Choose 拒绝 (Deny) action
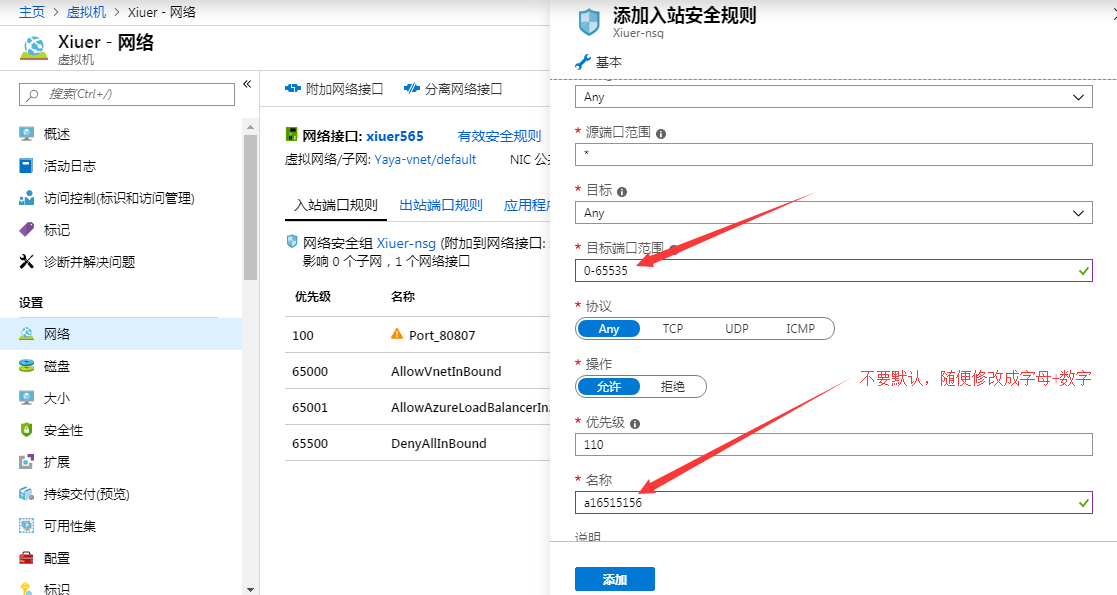 point(672,386)
